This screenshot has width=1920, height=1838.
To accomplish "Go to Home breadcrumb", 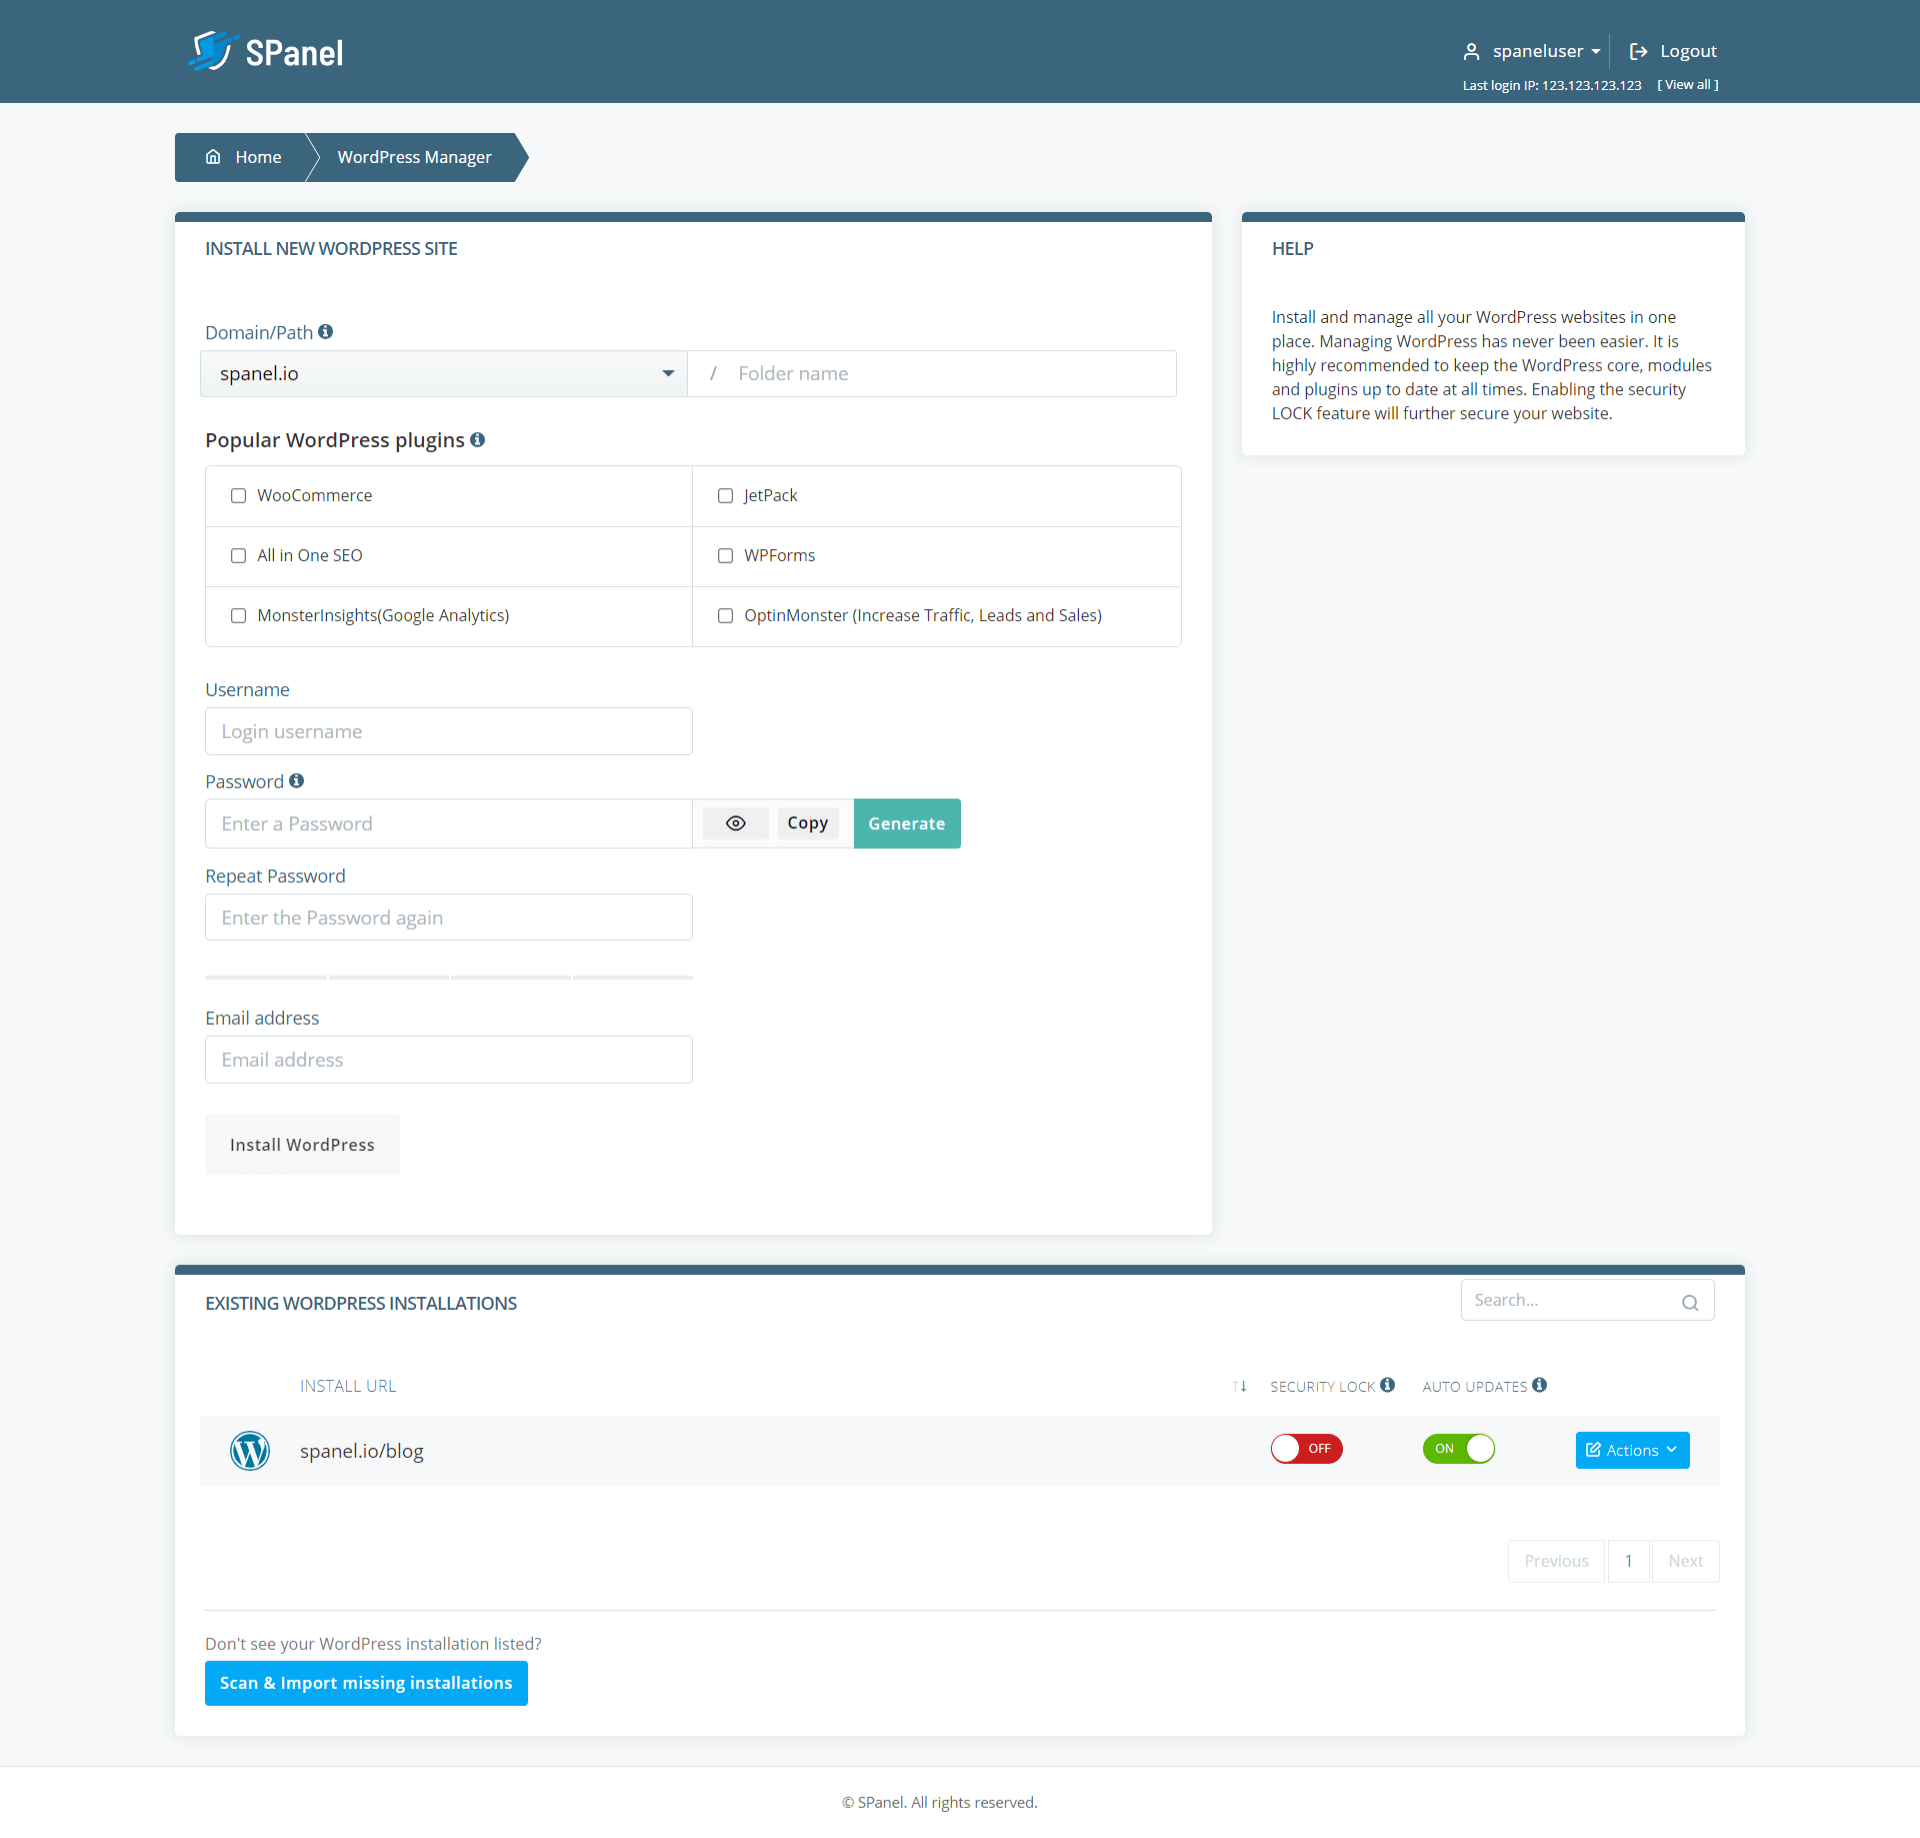I will [244, 157].
